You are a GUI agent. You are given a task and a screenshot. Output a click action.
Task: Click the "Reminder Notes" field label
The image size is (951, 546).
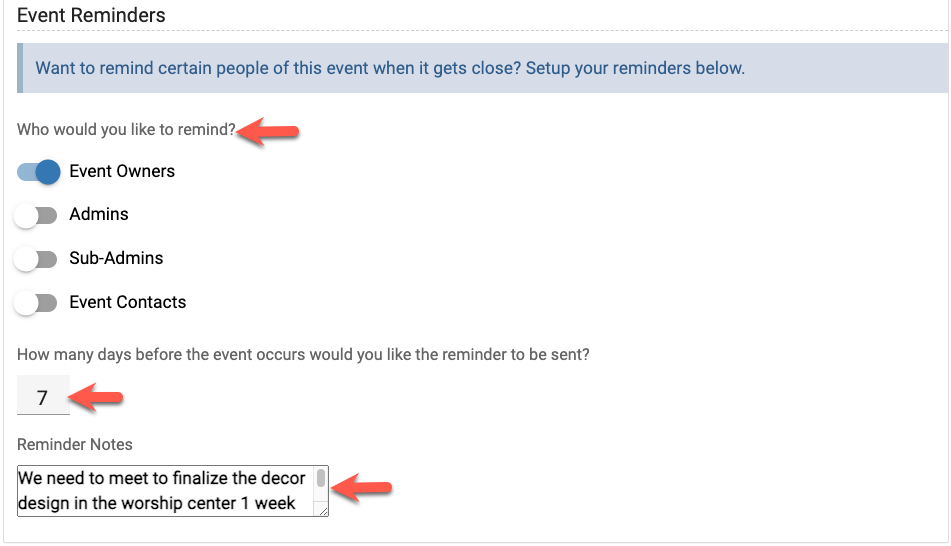tap(75, 444)
